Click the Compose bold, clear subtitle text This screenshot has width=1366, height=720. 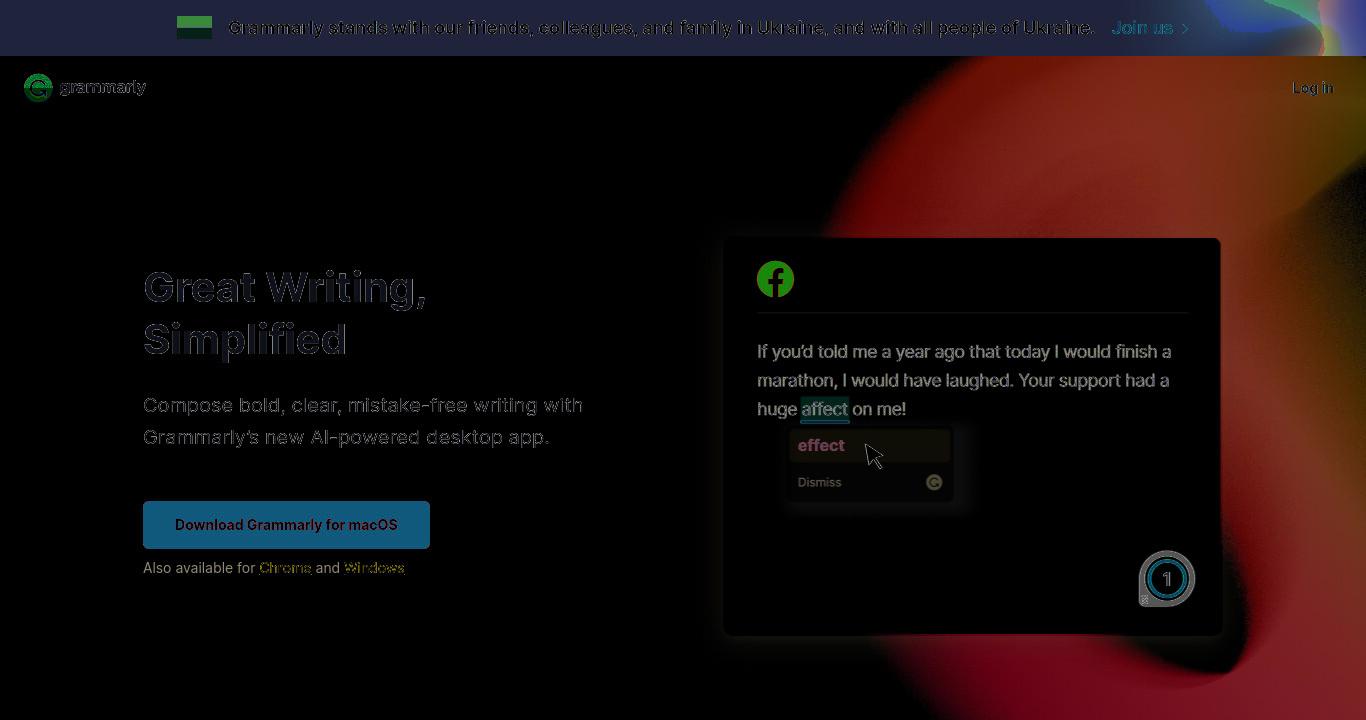point(363,421)
